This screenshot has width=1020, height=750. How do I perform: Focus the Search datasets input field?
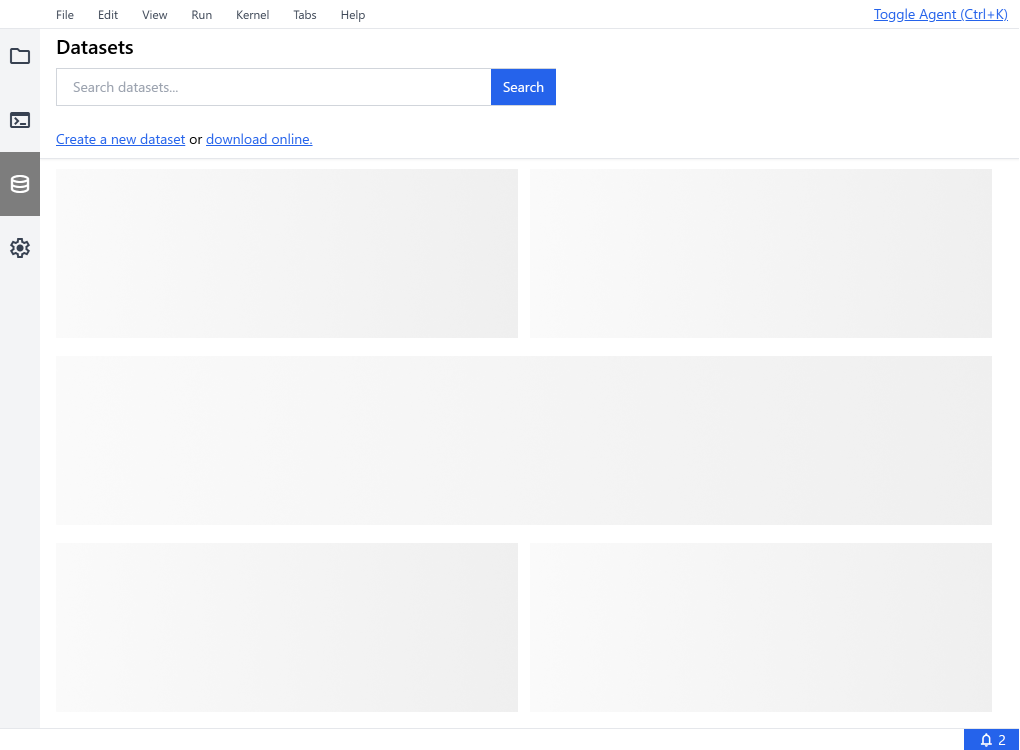[273, 87]
